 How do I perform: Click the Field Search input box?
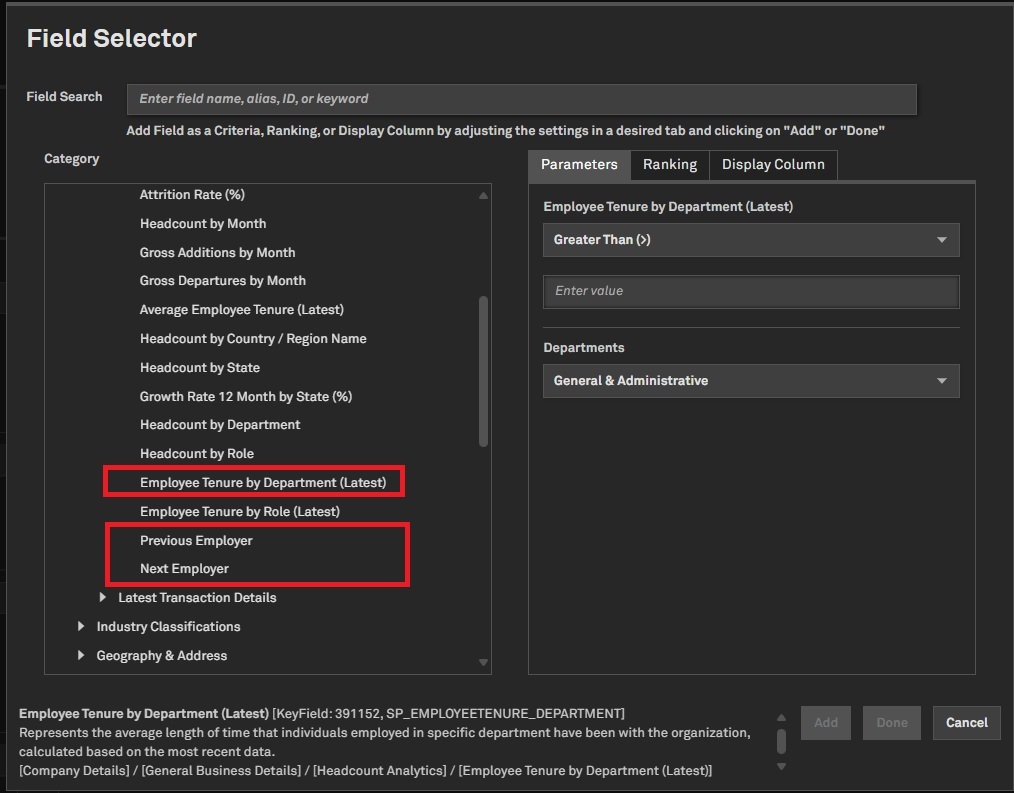tap(521, 99)
